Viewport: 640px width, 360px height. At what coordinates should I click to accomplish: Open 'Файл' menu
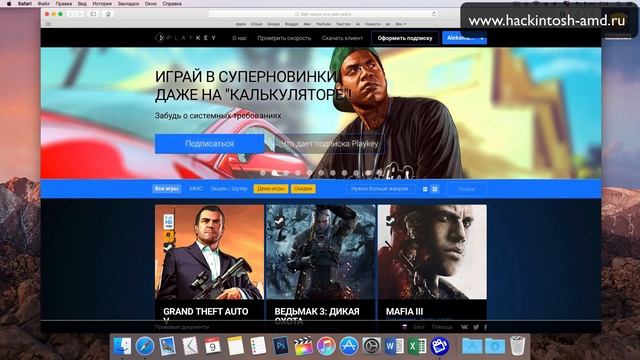tap(43, 4)
